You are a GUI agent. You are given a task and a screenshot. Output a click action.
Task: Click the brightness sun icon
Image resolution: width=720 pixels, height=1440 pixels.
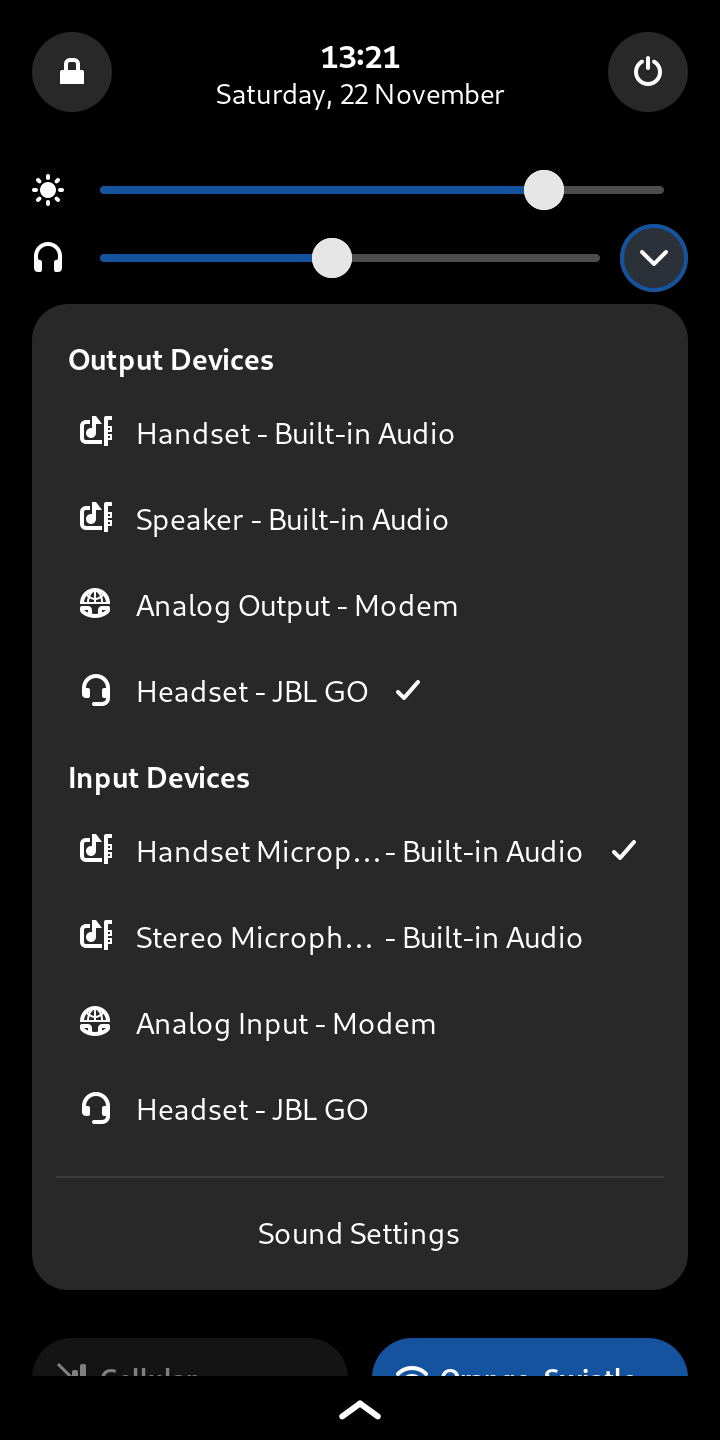[x=48, y=190]
